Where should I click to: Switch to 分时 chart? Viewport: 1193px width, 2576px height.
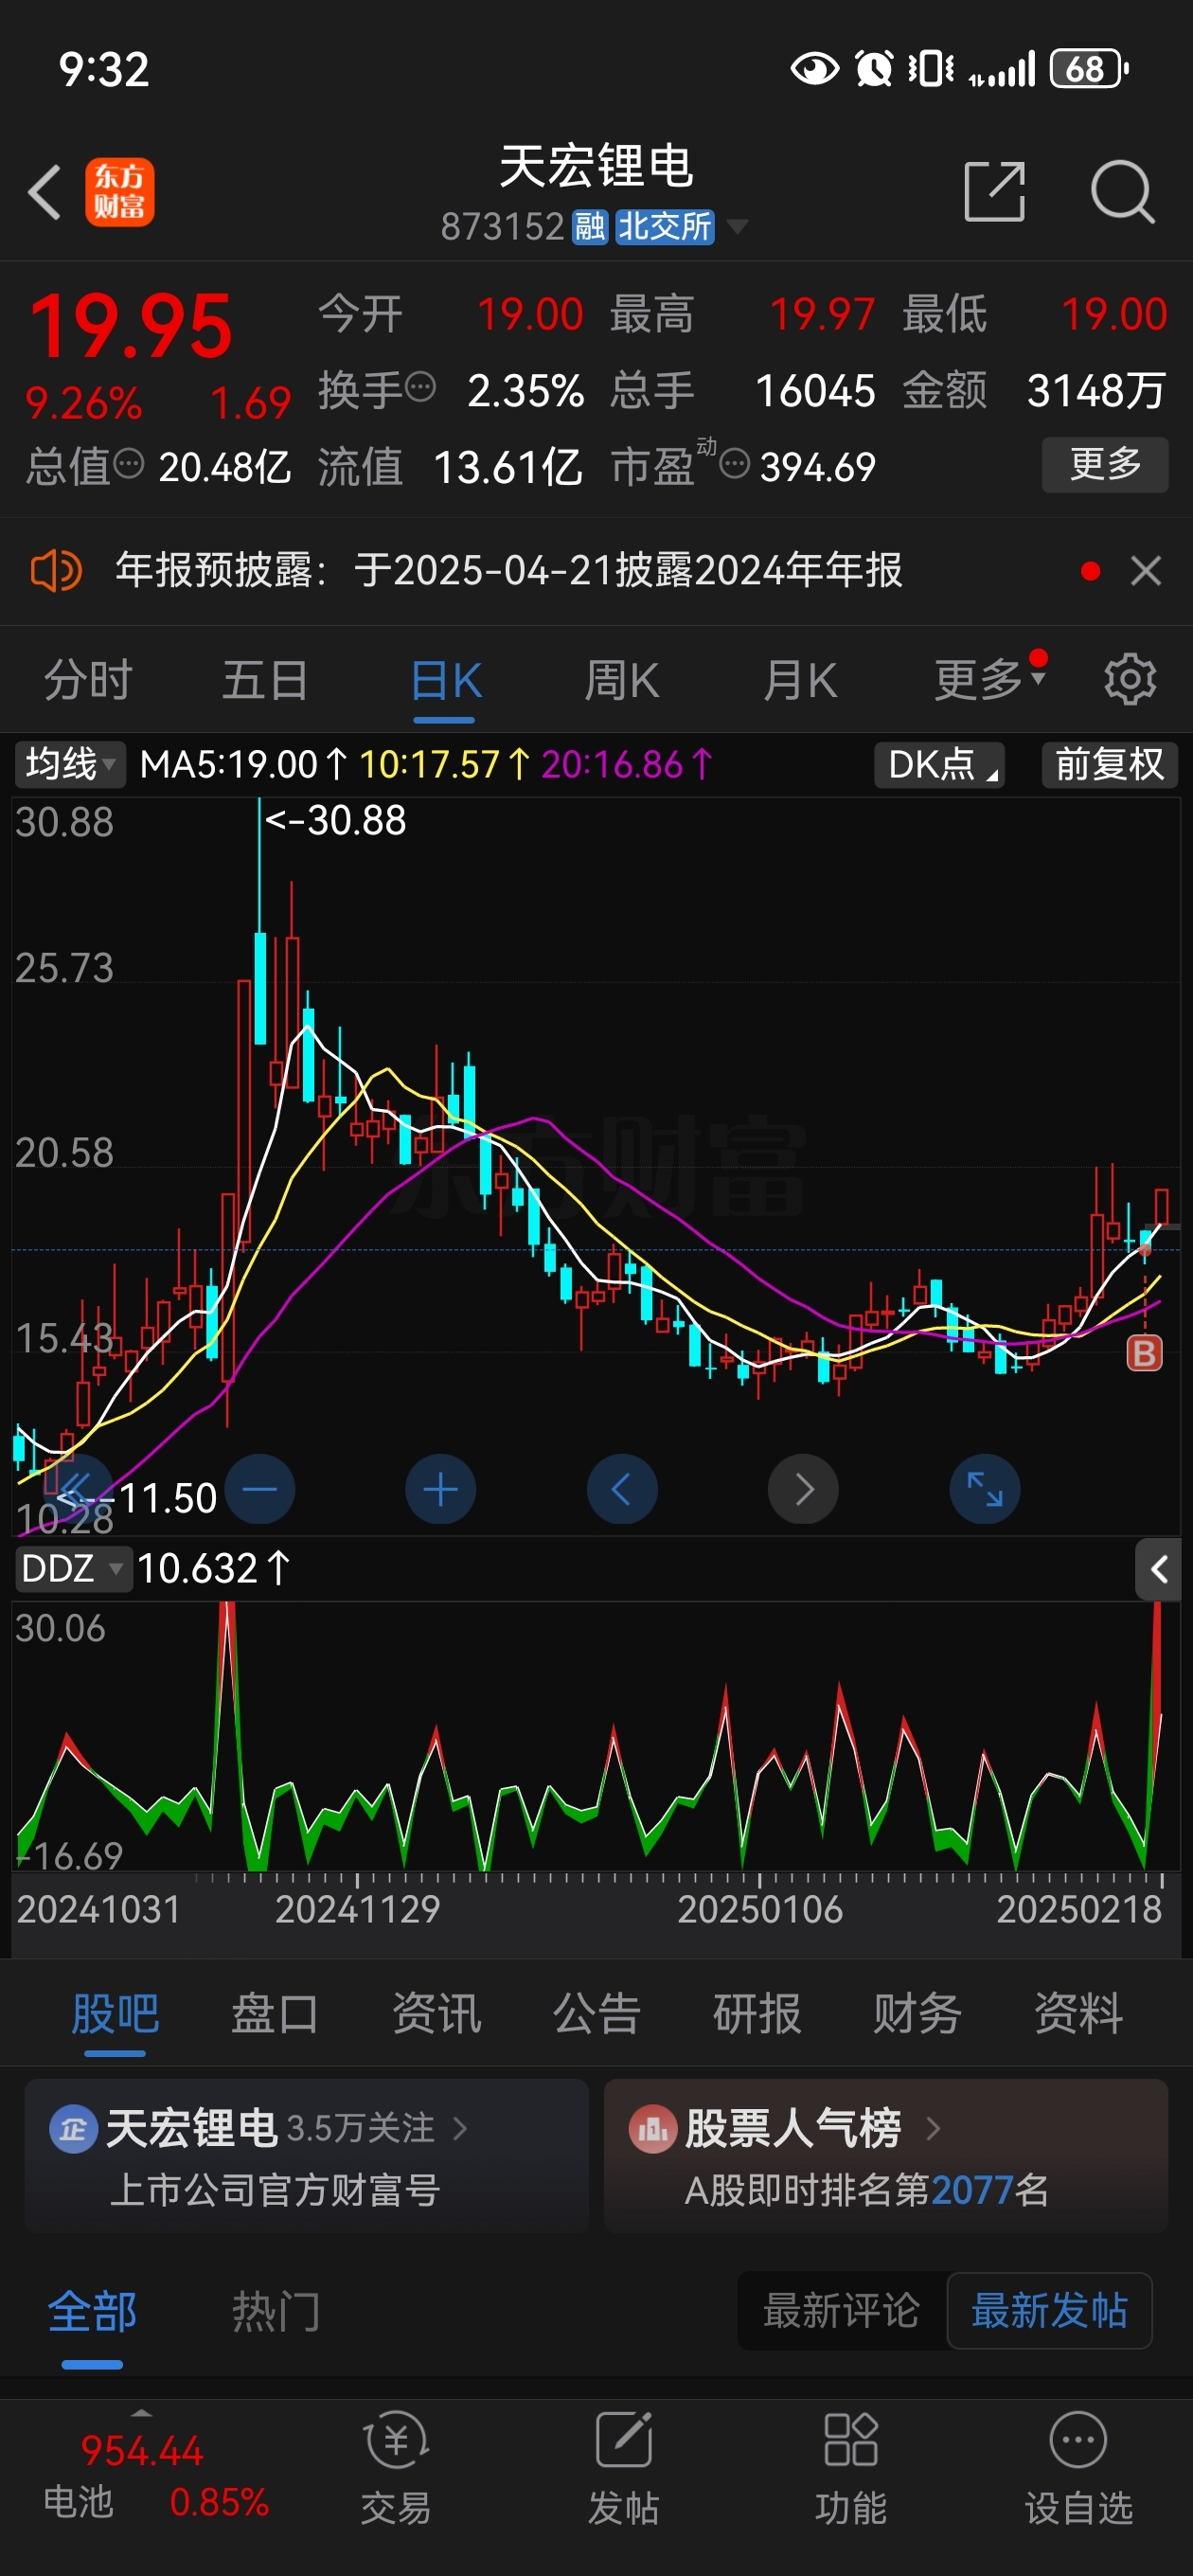click(x=88, y=681)
